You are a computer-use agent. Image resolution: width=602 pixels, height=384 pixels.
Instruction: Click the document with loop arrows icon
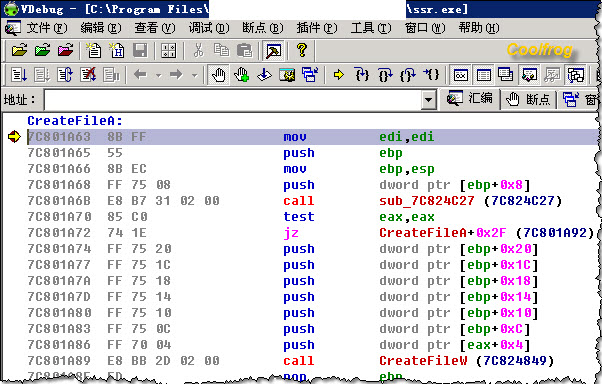(x=65, y=75)
